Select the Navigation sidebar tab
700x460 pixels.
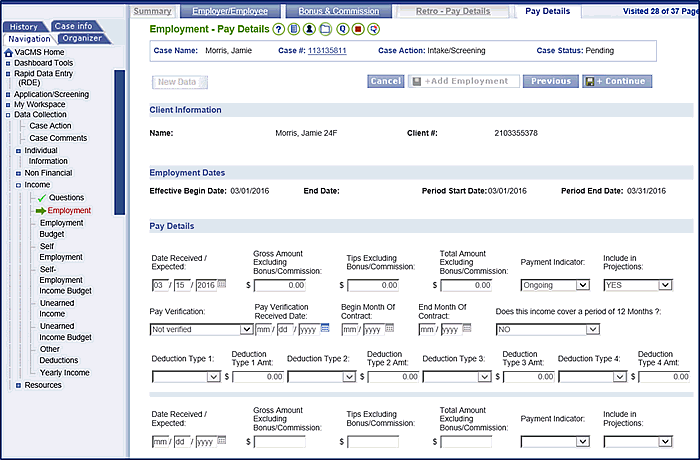tap(29, 39)
